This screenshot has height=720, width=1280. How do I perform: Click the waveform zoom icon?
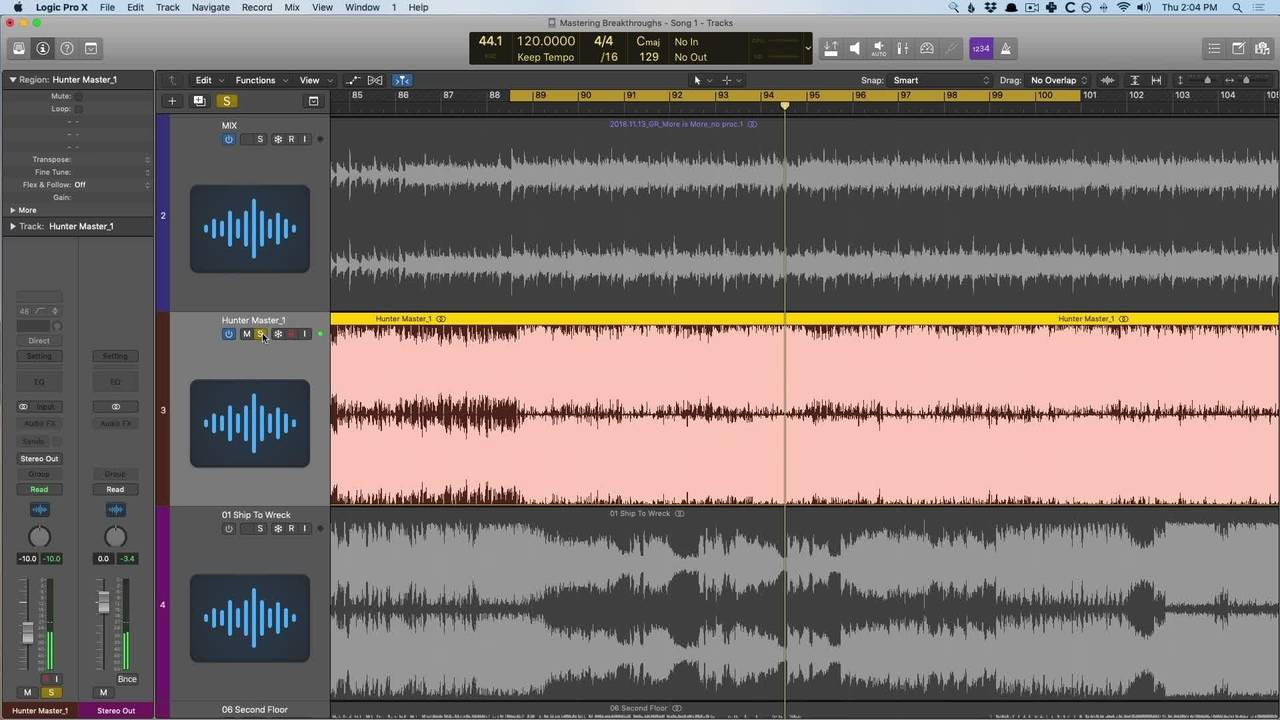[x=1107, y=80]
